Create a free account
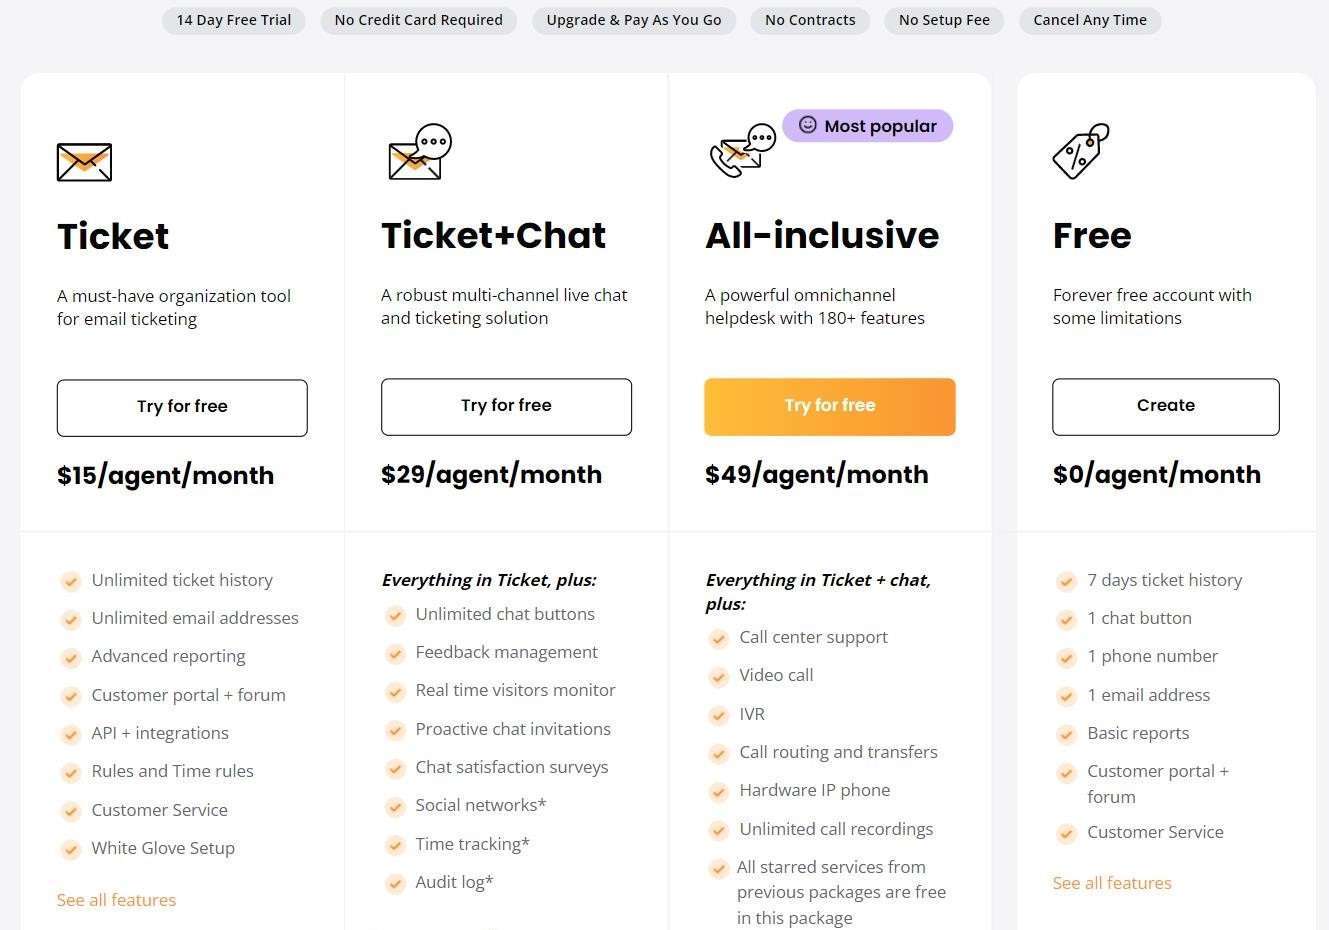This screenshot has height=930, width=1329. [x=1166, y=406]
